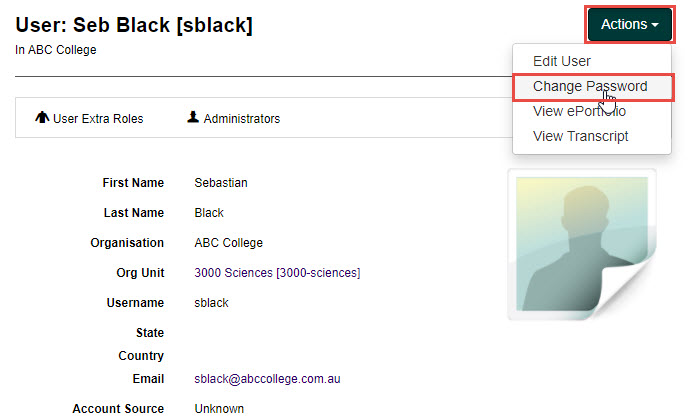Open View ePortfolio menu entry
This screenshot has width=691, height=416.
tap(579, 111)
